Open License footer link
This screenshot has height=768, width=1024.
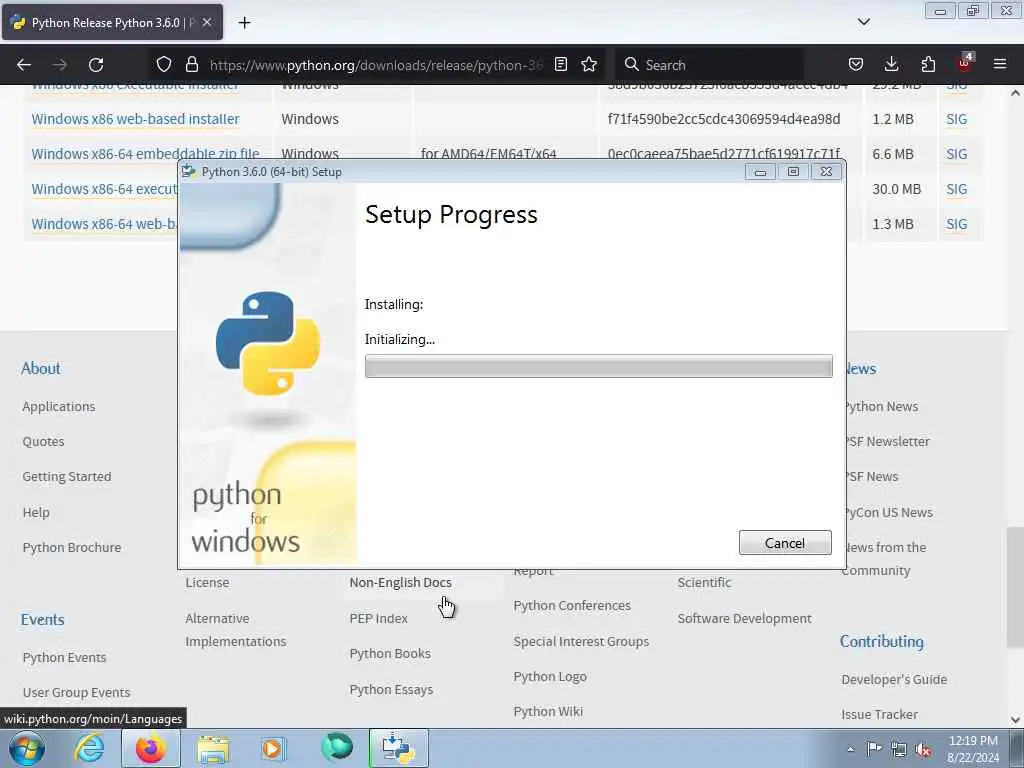[x=207, y=583]
